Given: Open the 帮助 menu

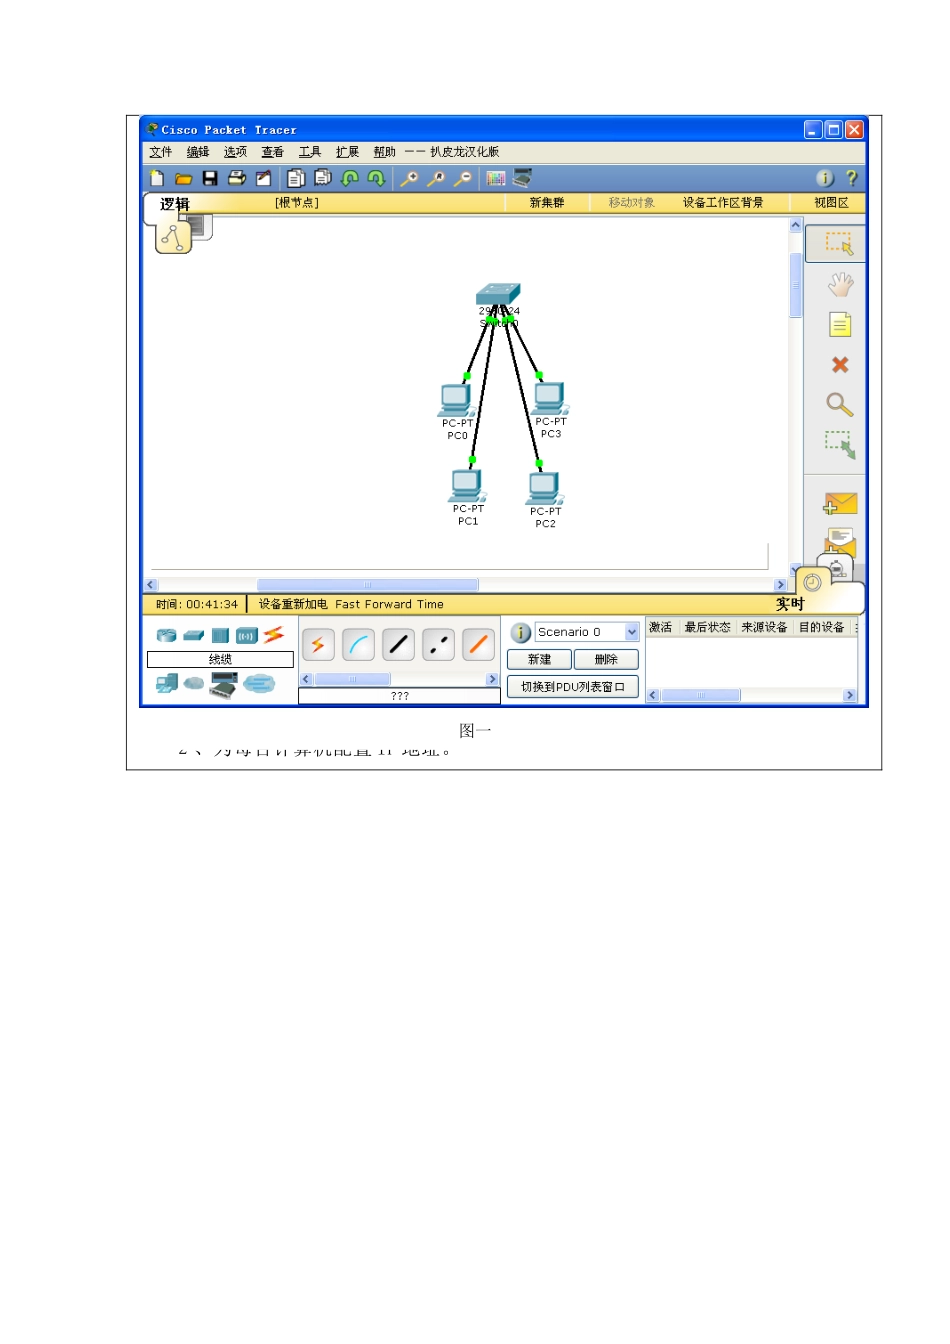Looking at the screenshot, I should click(x=385, y=152).
